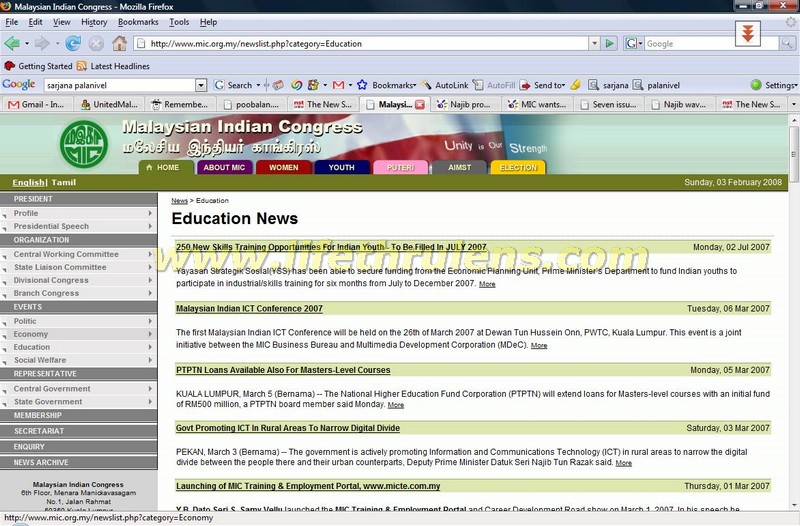Image resolution: width=800 pixels, height=526 pixels.
Task: Open Google Toolbar Settings
Action: (x=775, y=85)
